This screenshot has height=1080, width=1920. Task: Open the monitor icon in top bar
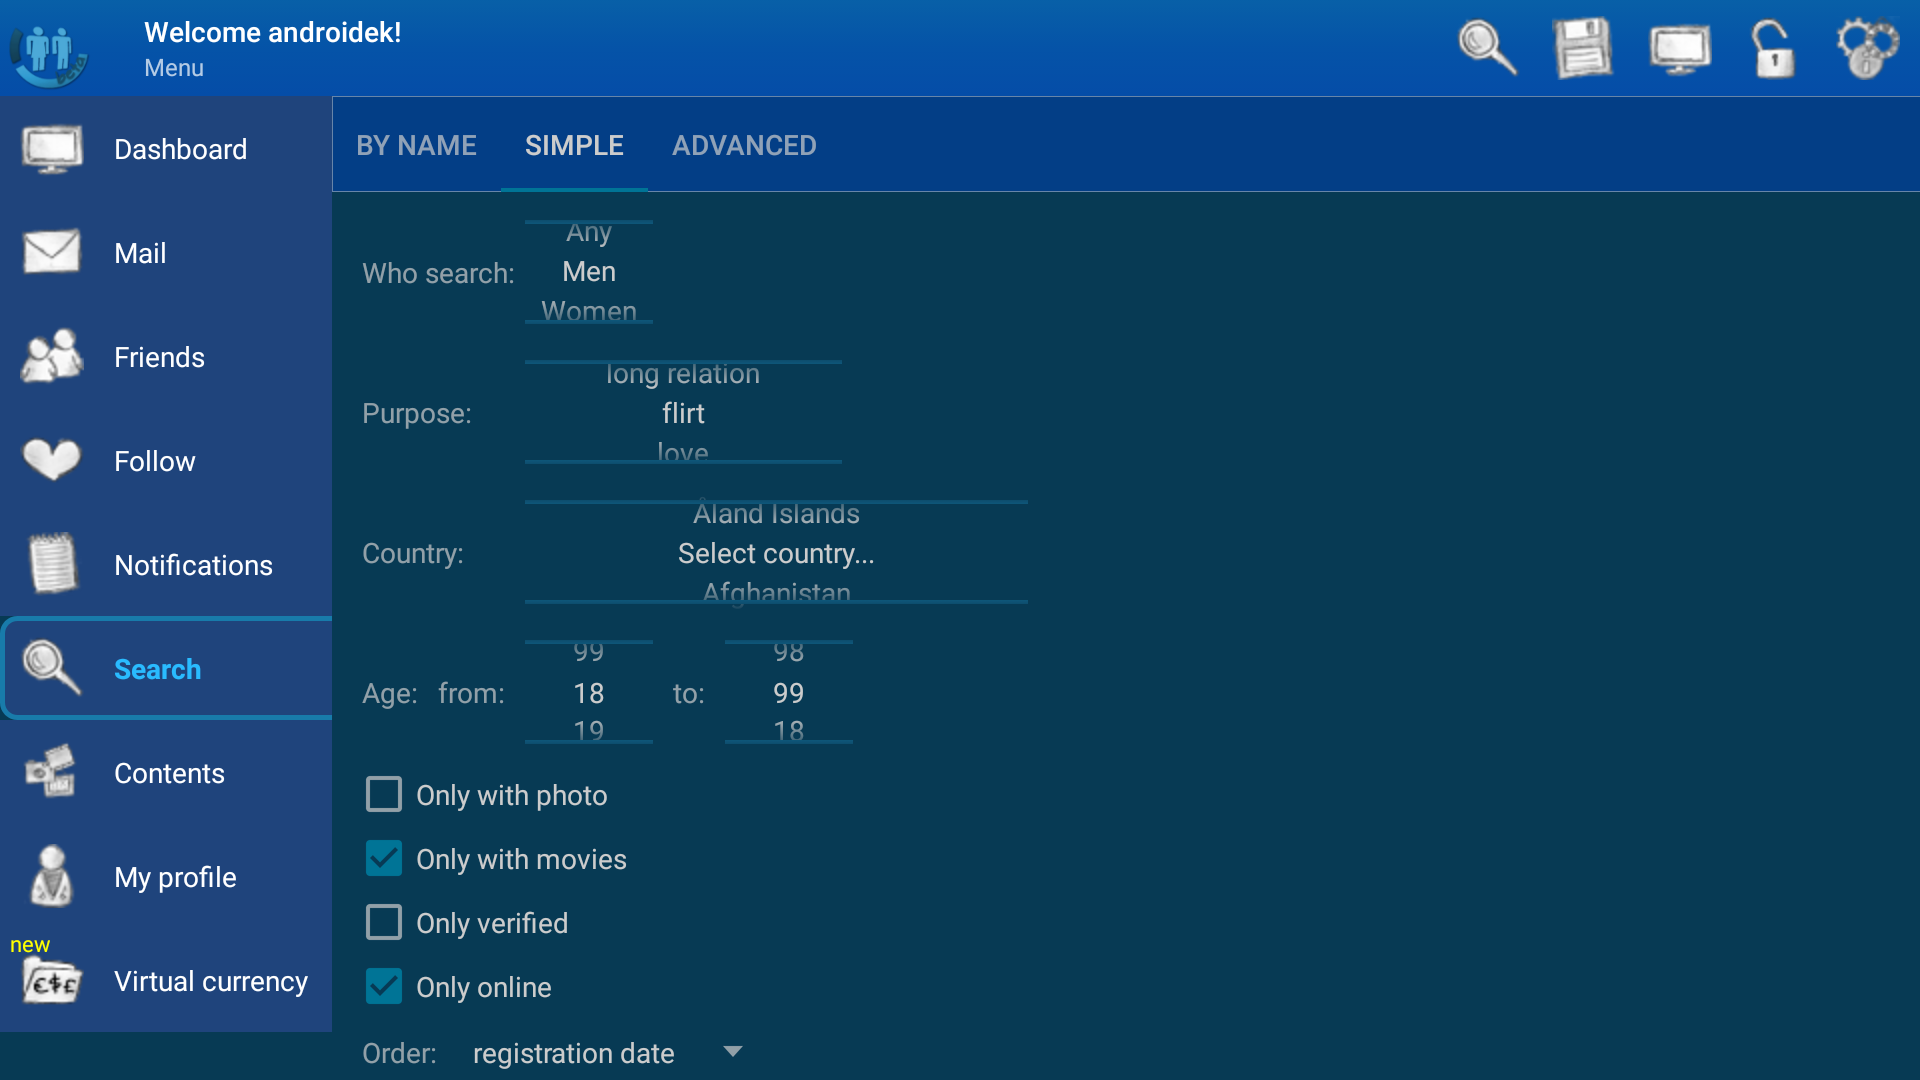1679,47
